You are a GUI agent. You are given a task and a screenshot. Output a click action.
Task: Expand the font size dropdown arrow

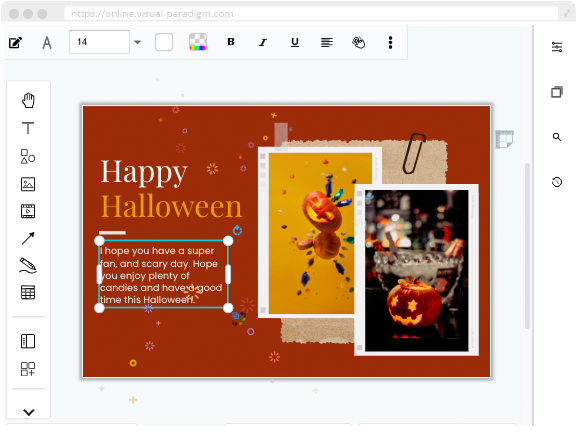click(x=137, y=42)
